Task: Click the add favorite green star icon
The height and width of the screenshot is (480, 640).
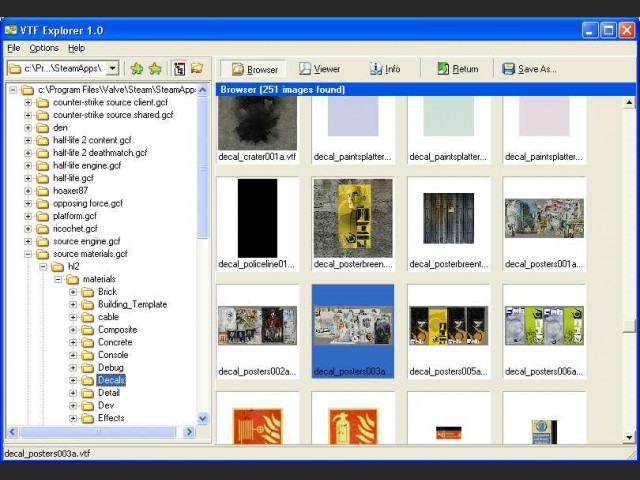Action: pyautogui.click(x=137, y=69)
